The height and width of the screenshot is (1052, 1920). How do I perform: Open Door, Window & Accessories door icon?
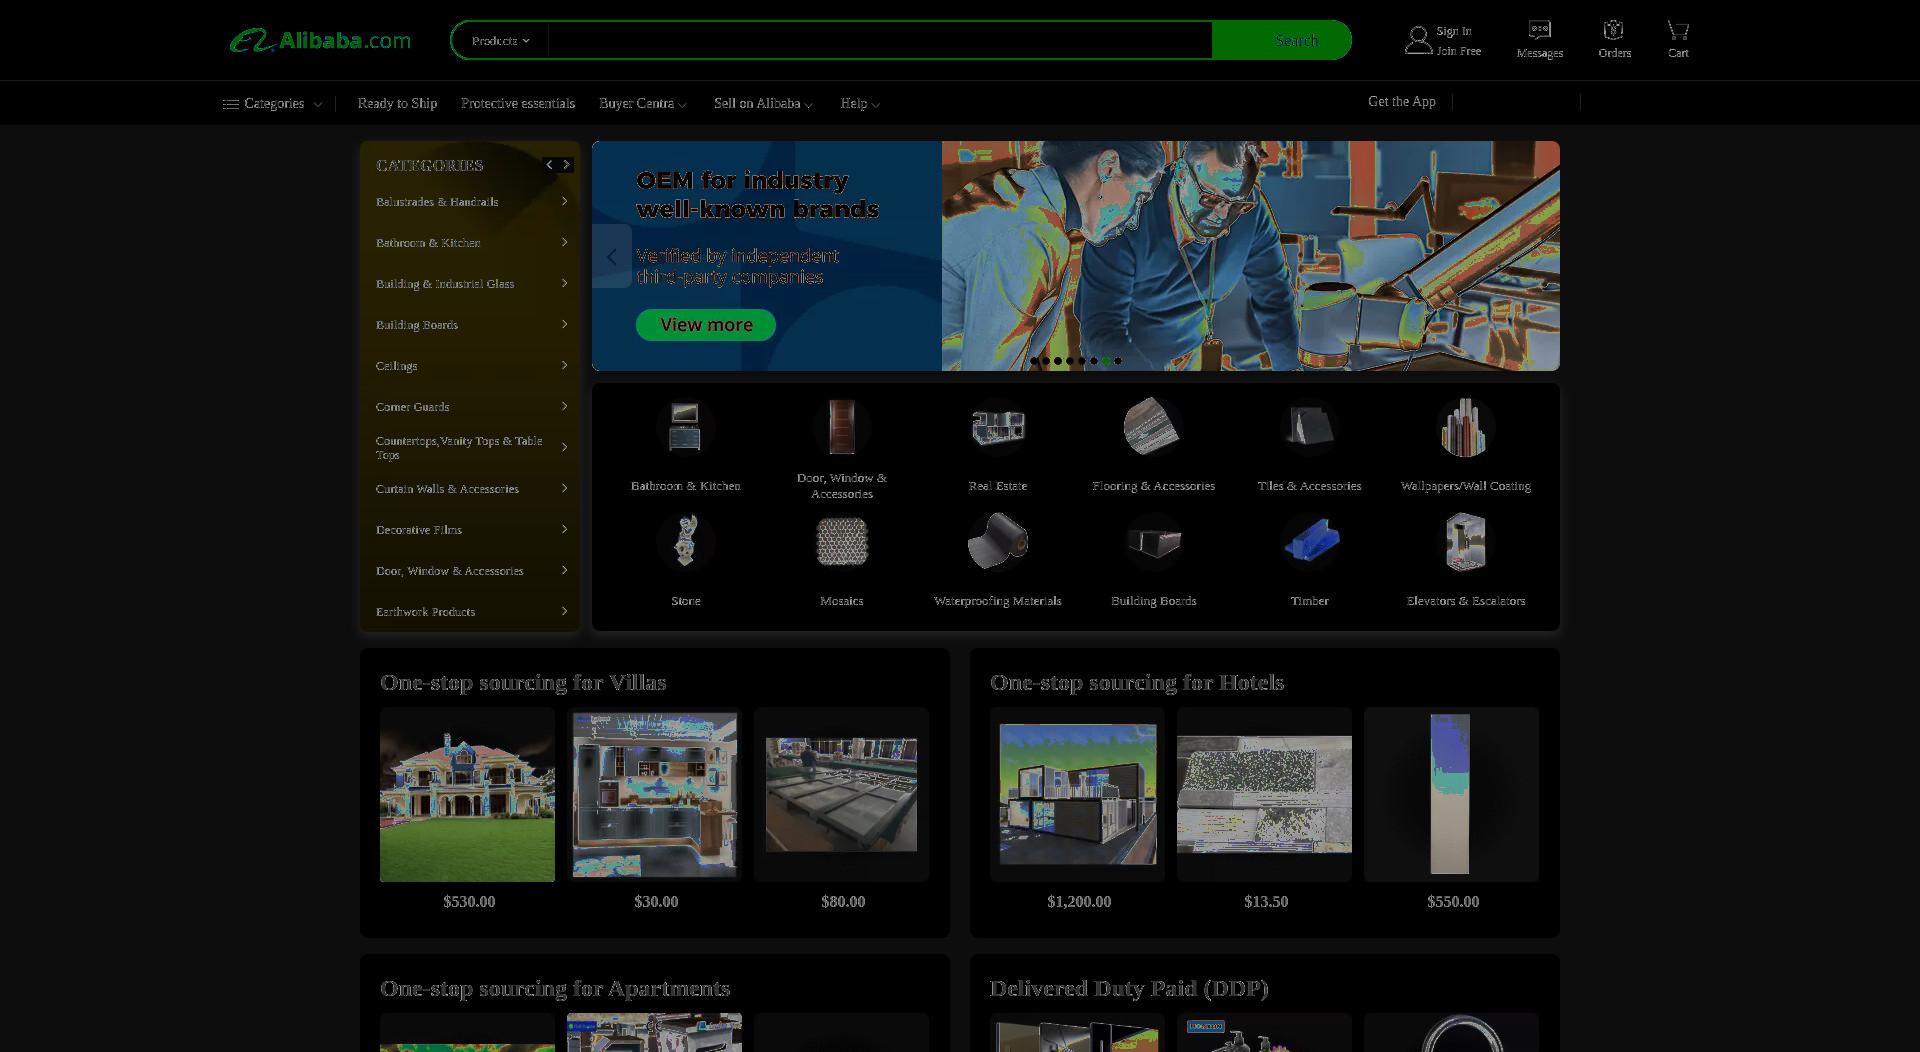[842, 427]
